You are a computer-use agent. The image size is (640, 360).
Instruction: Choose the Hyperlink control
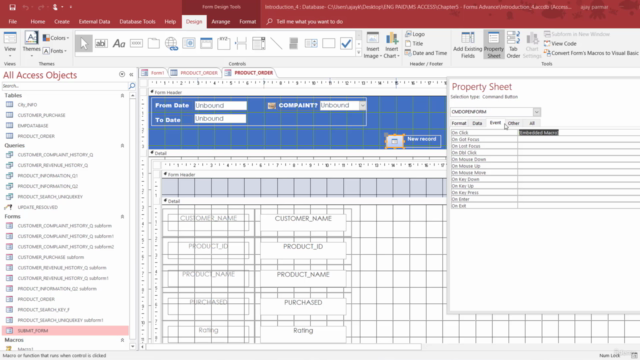click(171, 43)
